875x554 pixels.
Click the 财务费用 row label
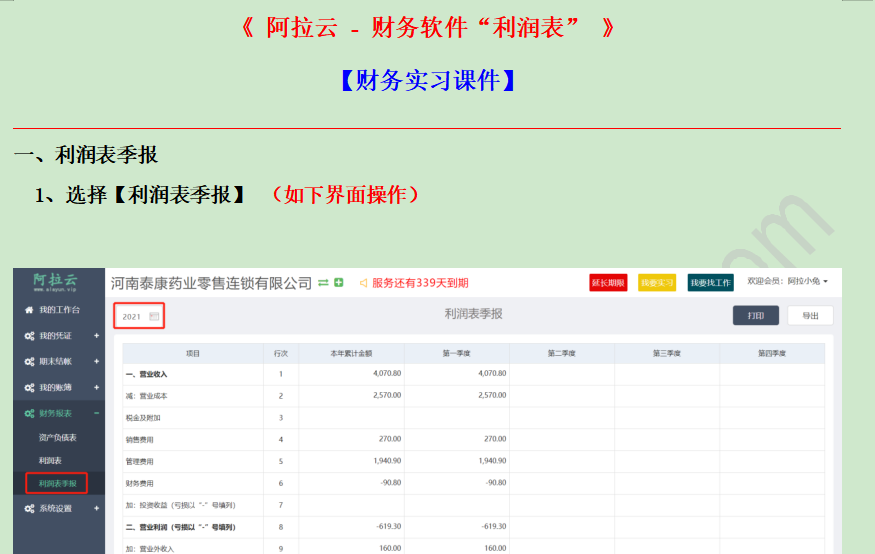(x=140, y=483)
